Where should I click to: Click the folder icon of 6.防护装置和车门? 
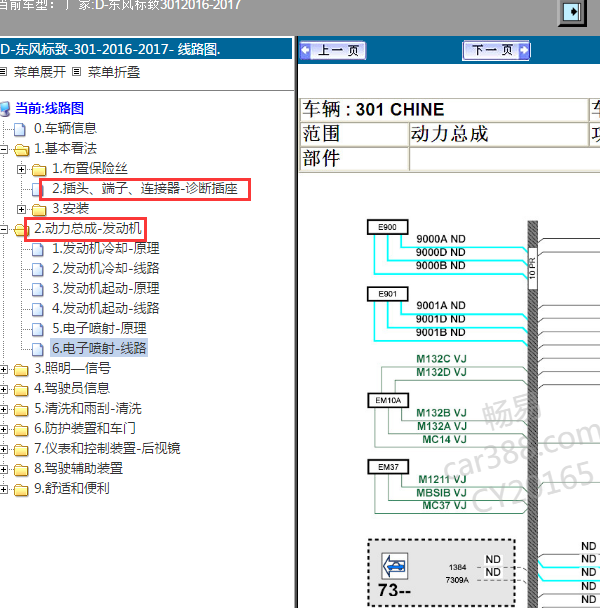tap(21, 430)
